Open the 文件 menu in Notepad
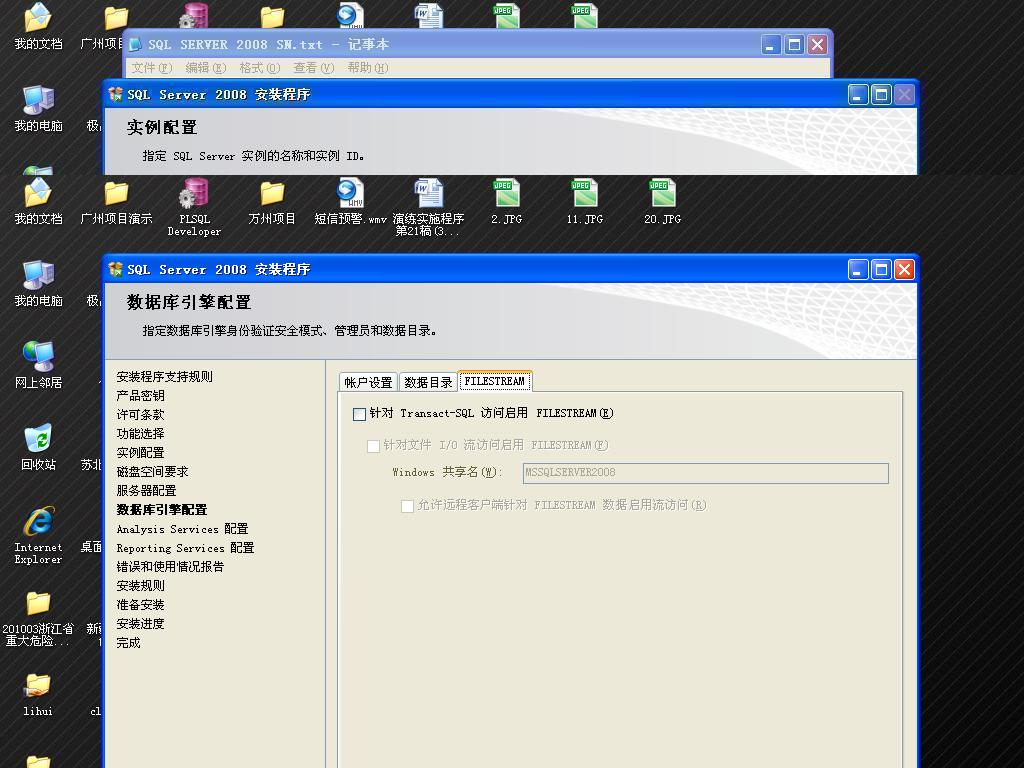 pos(151,68)
